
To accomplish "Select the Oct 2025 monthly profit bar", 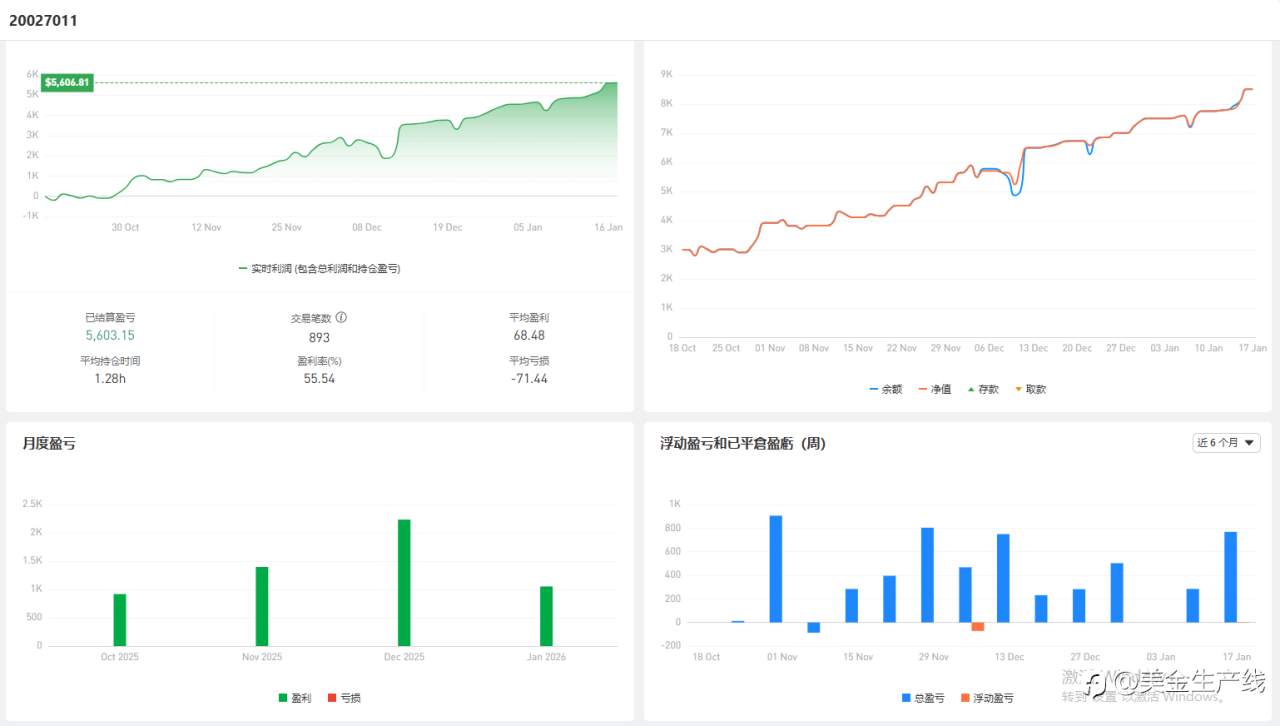I will (120, 620).
